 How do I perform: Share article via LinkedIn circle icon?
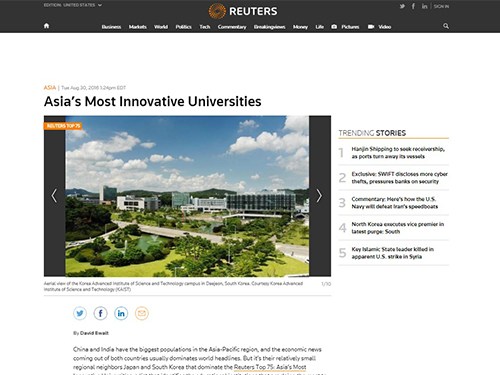coord(121,313)
